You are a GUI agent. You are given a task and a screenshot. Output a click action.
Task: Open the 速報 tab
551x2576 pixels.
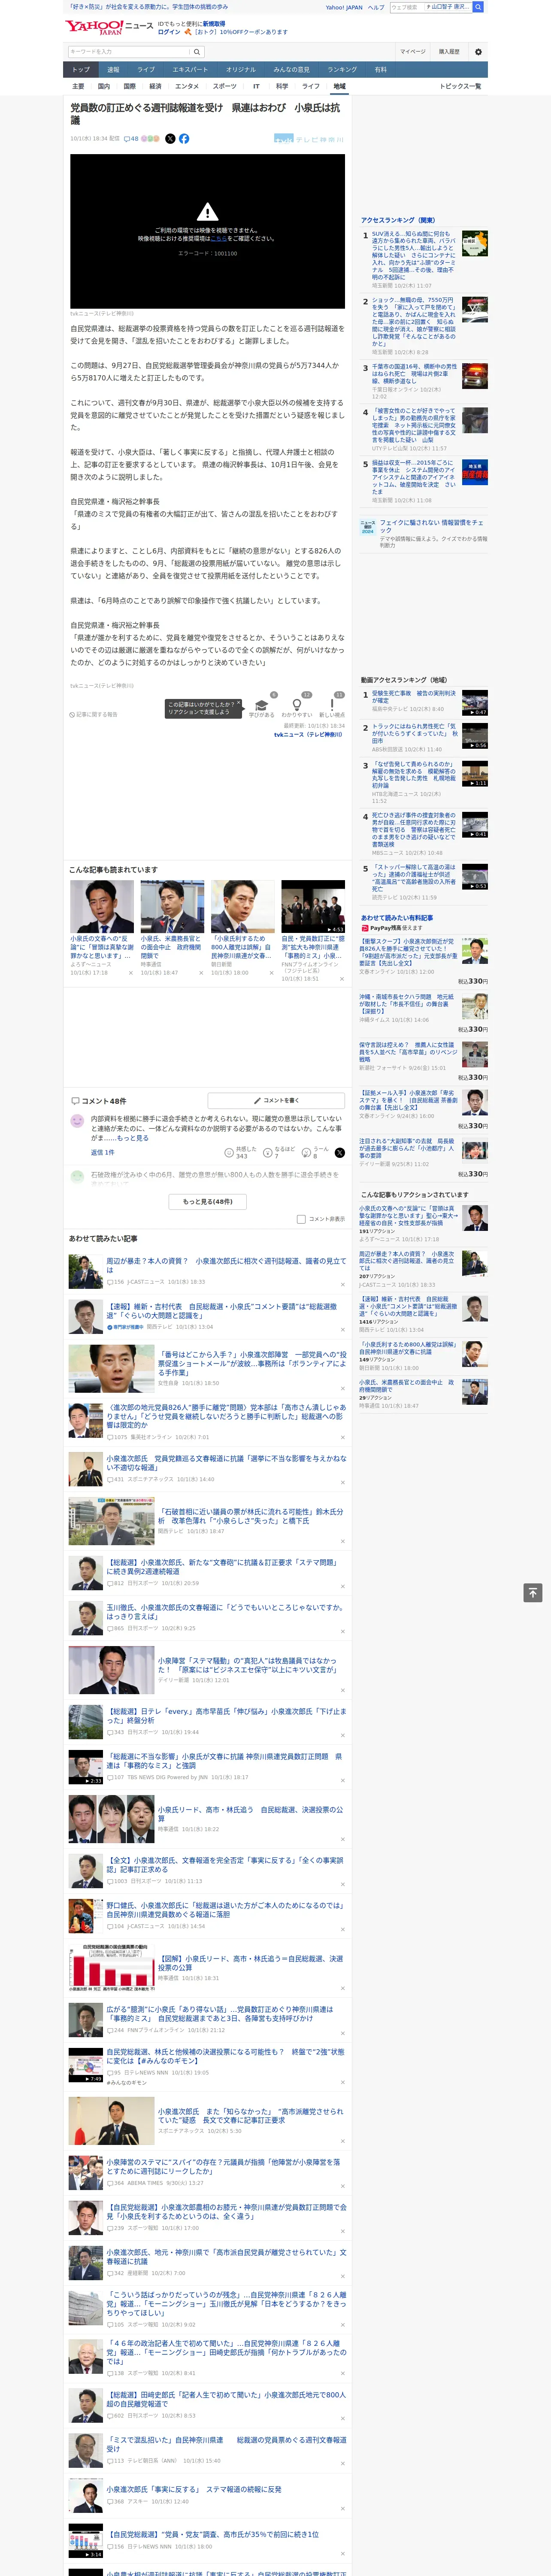(x=113, y=69)
